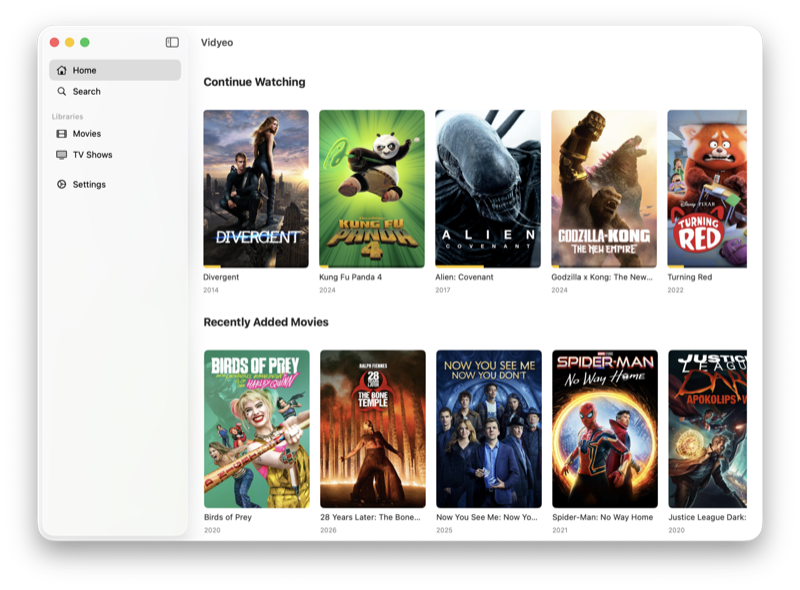This screenshot has height=590, width=800.
Task: Open the TV Shows library label
Action: [92, 155]
